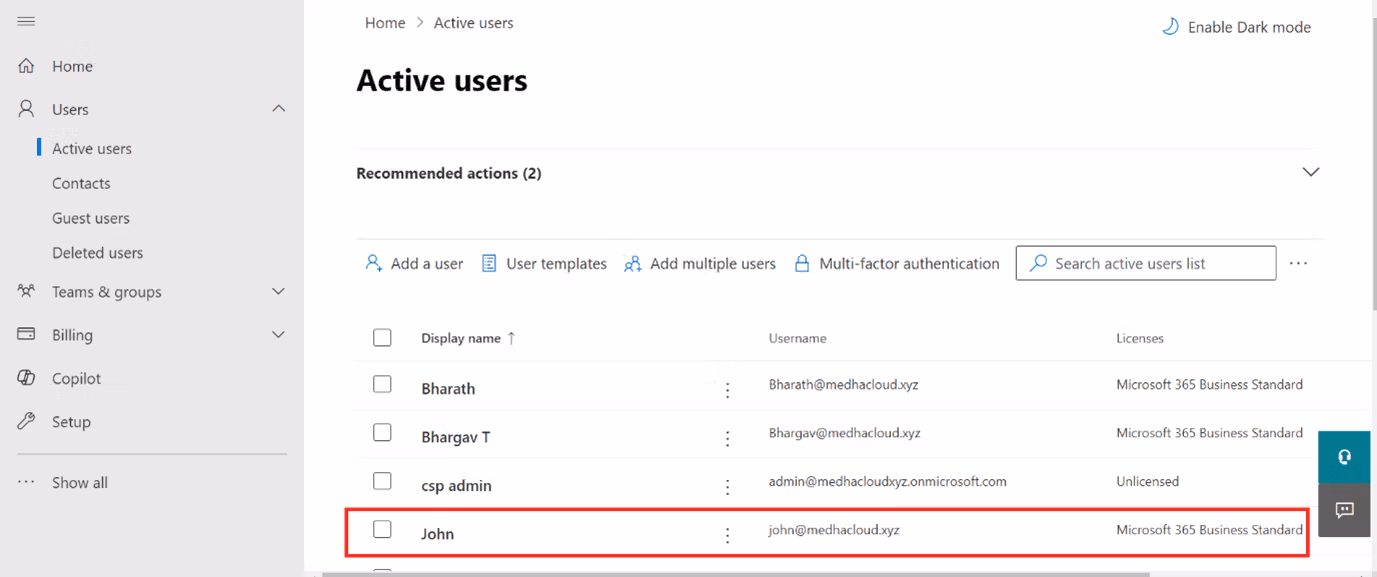The height and width of the screenshot is (577, 1377).
Task: Click the Add a user icon
Action: click(x=374, y=263)
